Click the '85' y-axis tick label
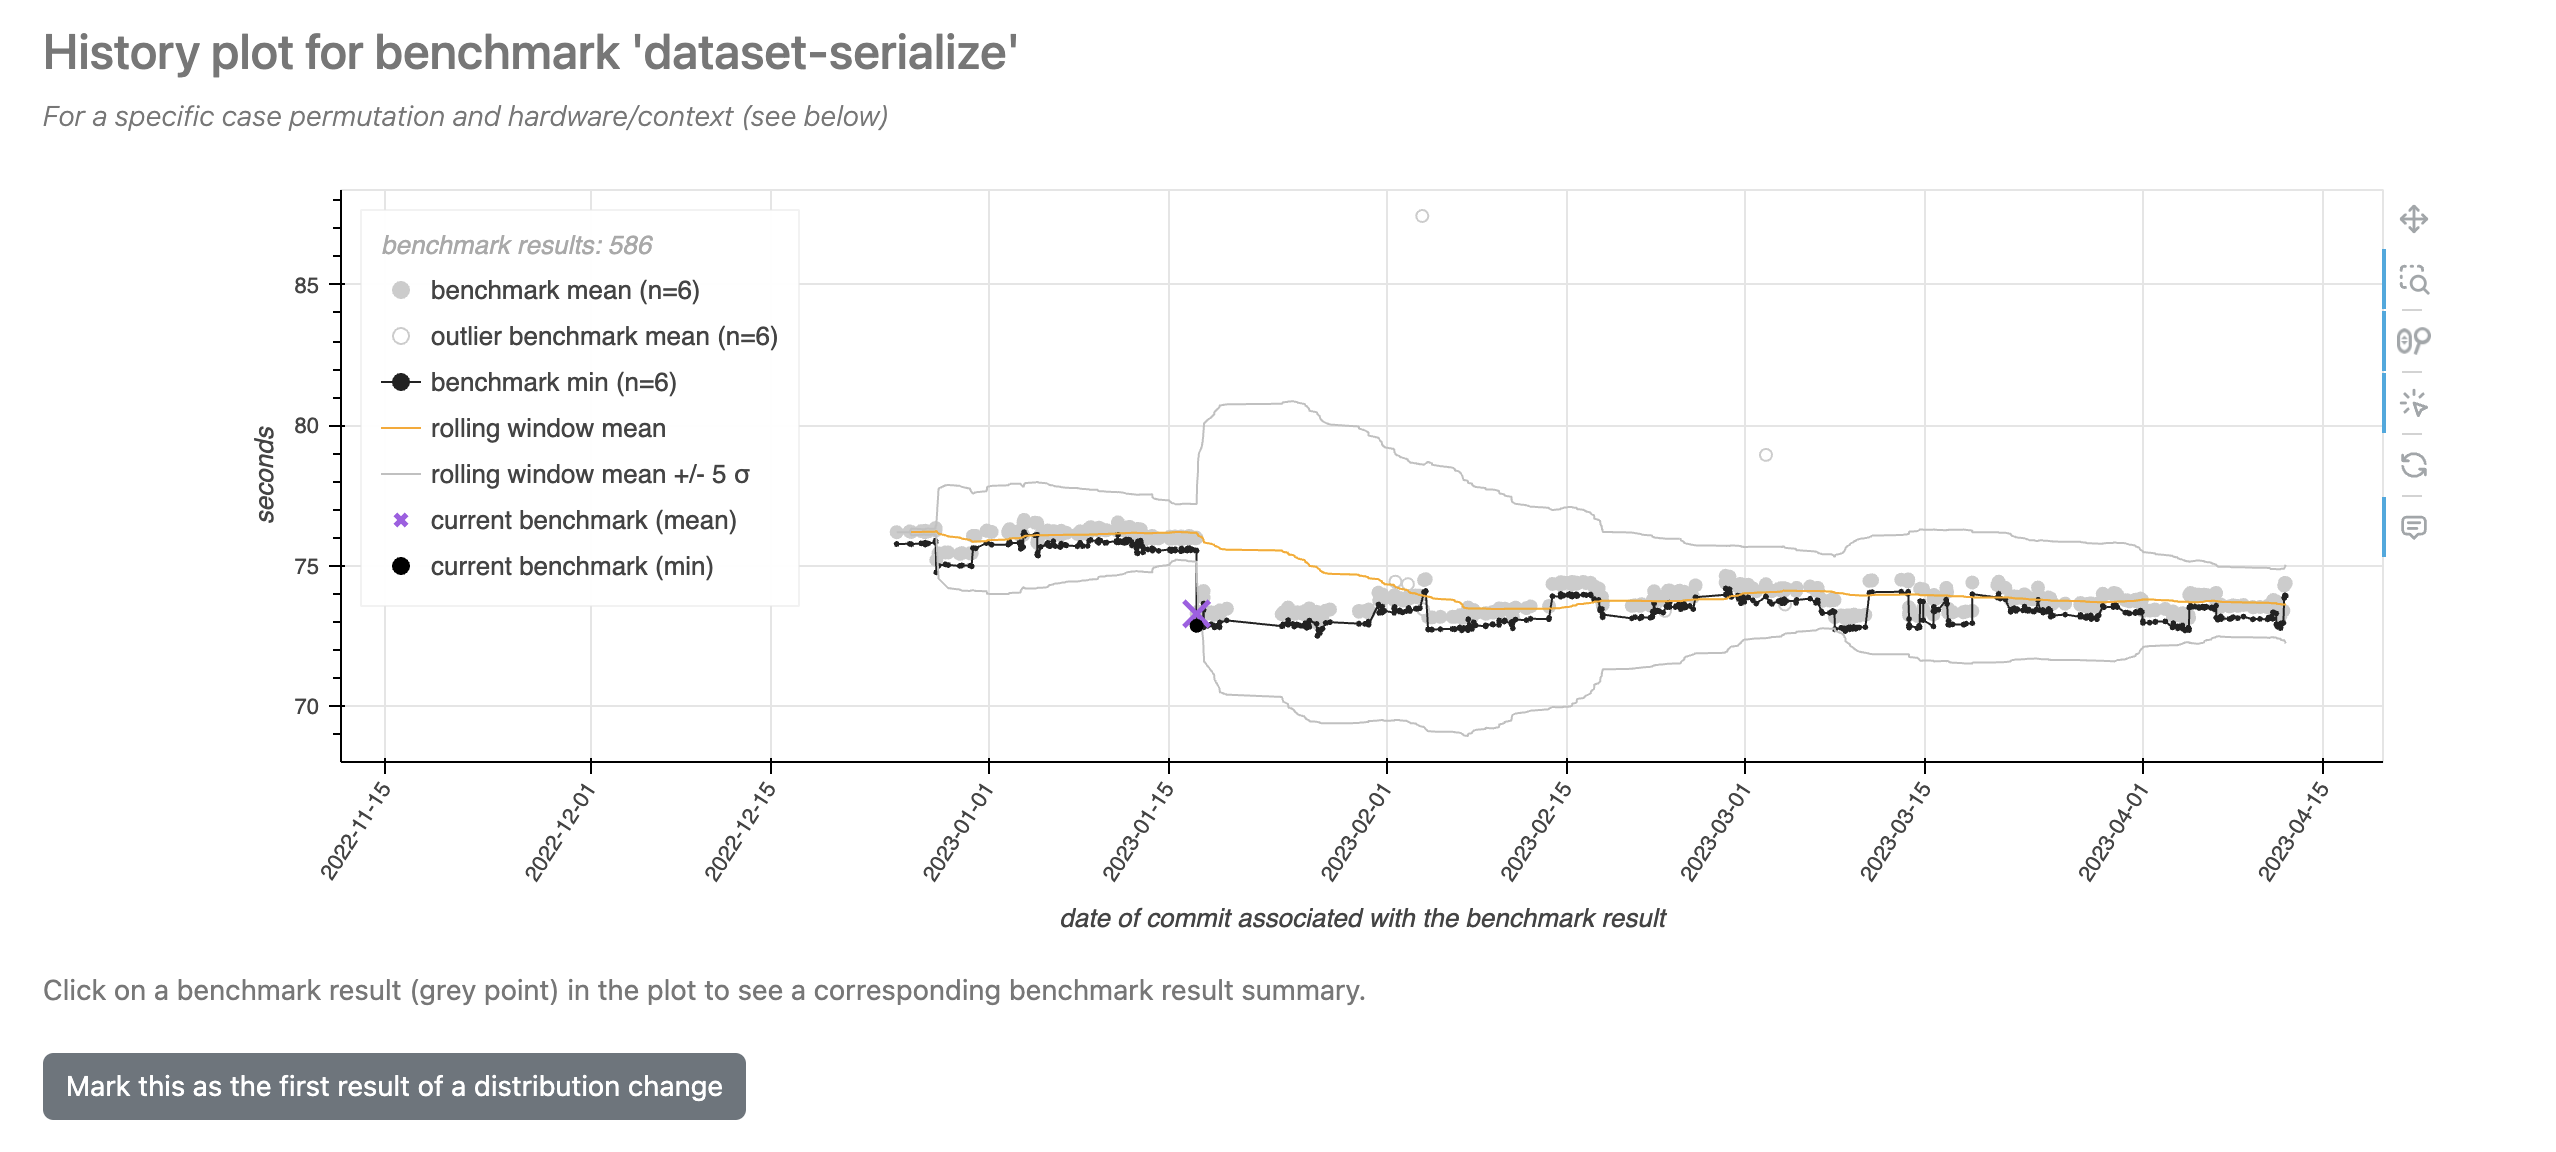This screenshot has width=2556, height=1152. [306, 286]
